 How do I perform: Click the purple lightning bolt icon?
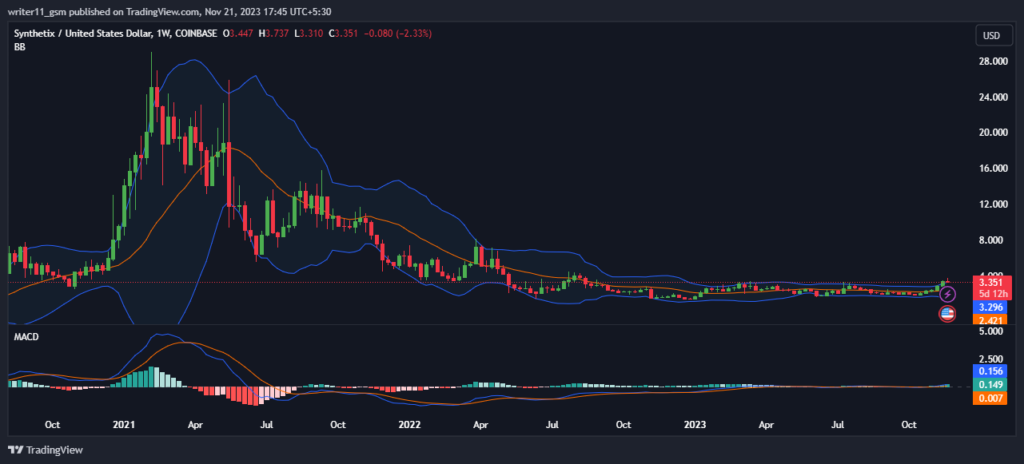pos(947,295)
